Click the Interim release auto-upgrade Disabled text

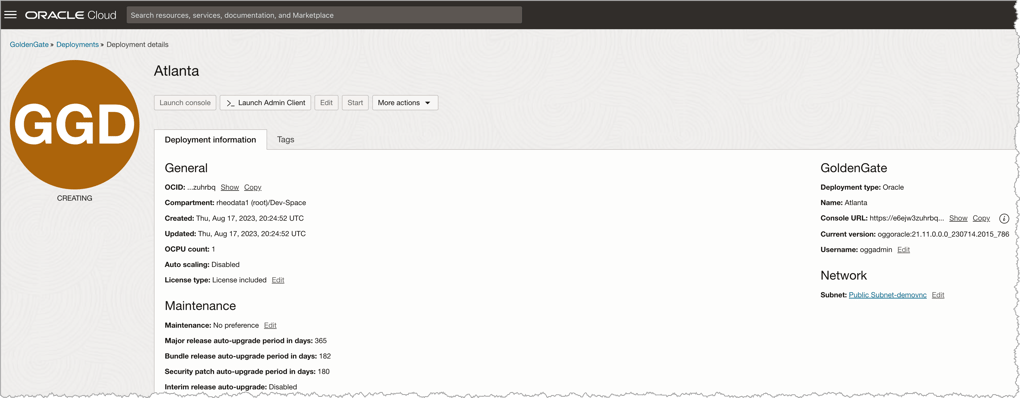[x=283, y=387]
